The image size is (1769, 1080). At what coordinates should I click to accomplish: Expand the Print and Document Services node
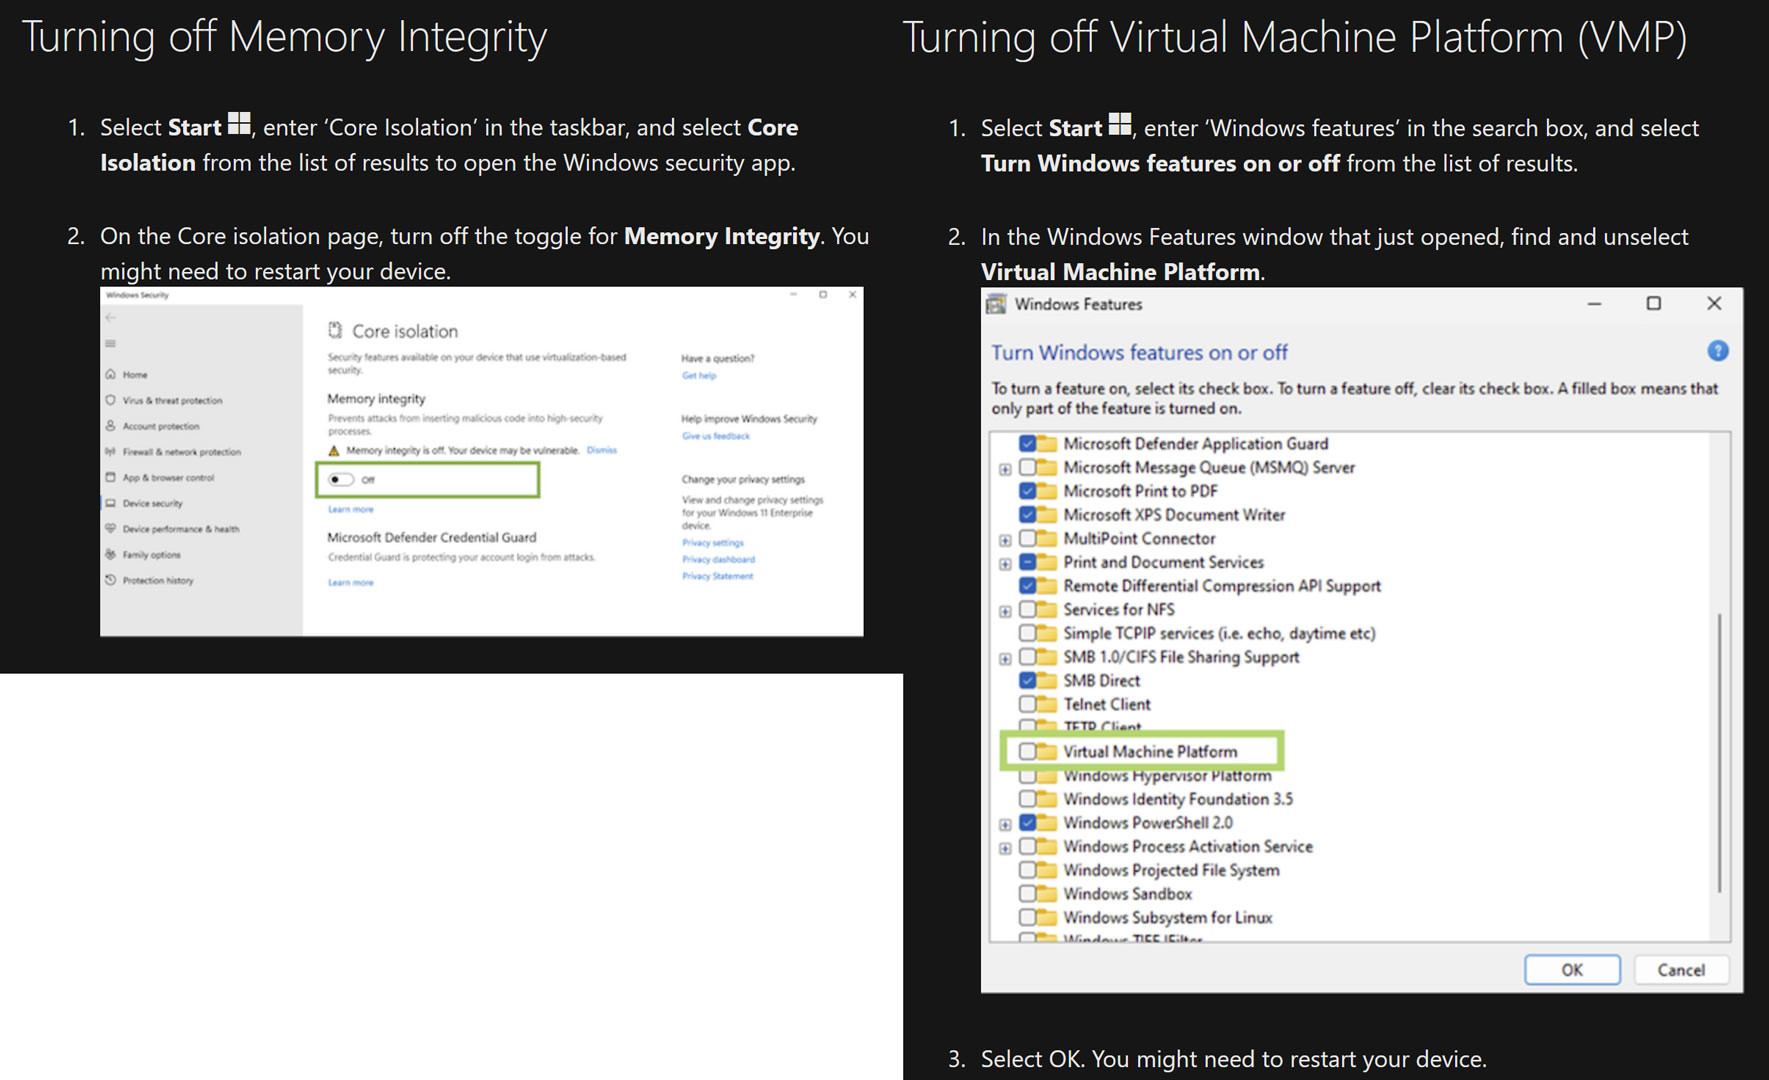coord(1005,563)
